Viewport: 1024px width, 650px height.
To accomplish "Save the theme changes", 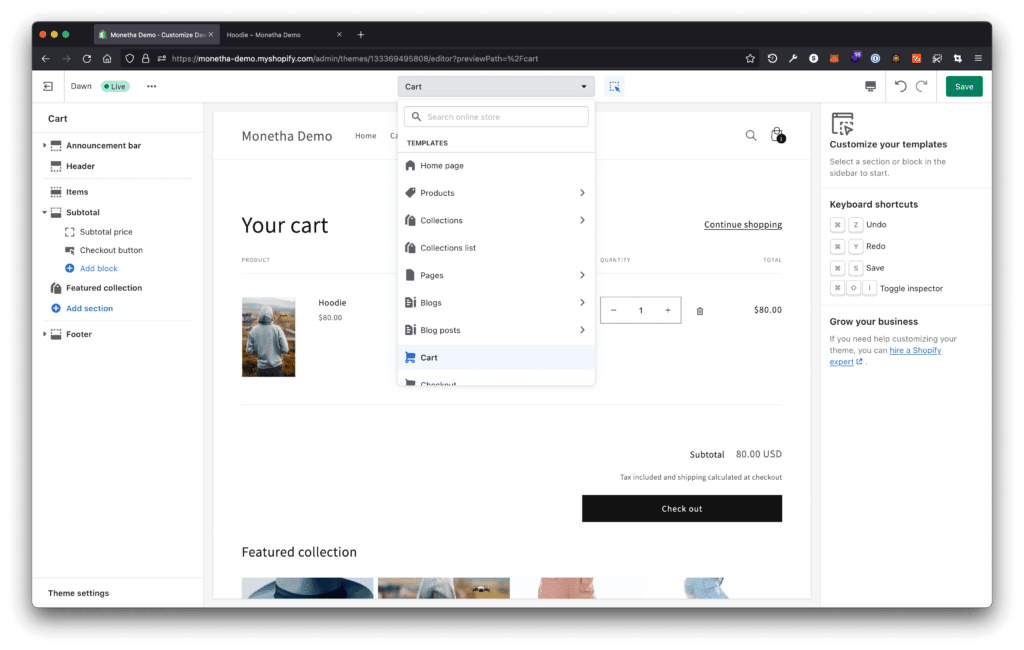I will coord(964,86).
